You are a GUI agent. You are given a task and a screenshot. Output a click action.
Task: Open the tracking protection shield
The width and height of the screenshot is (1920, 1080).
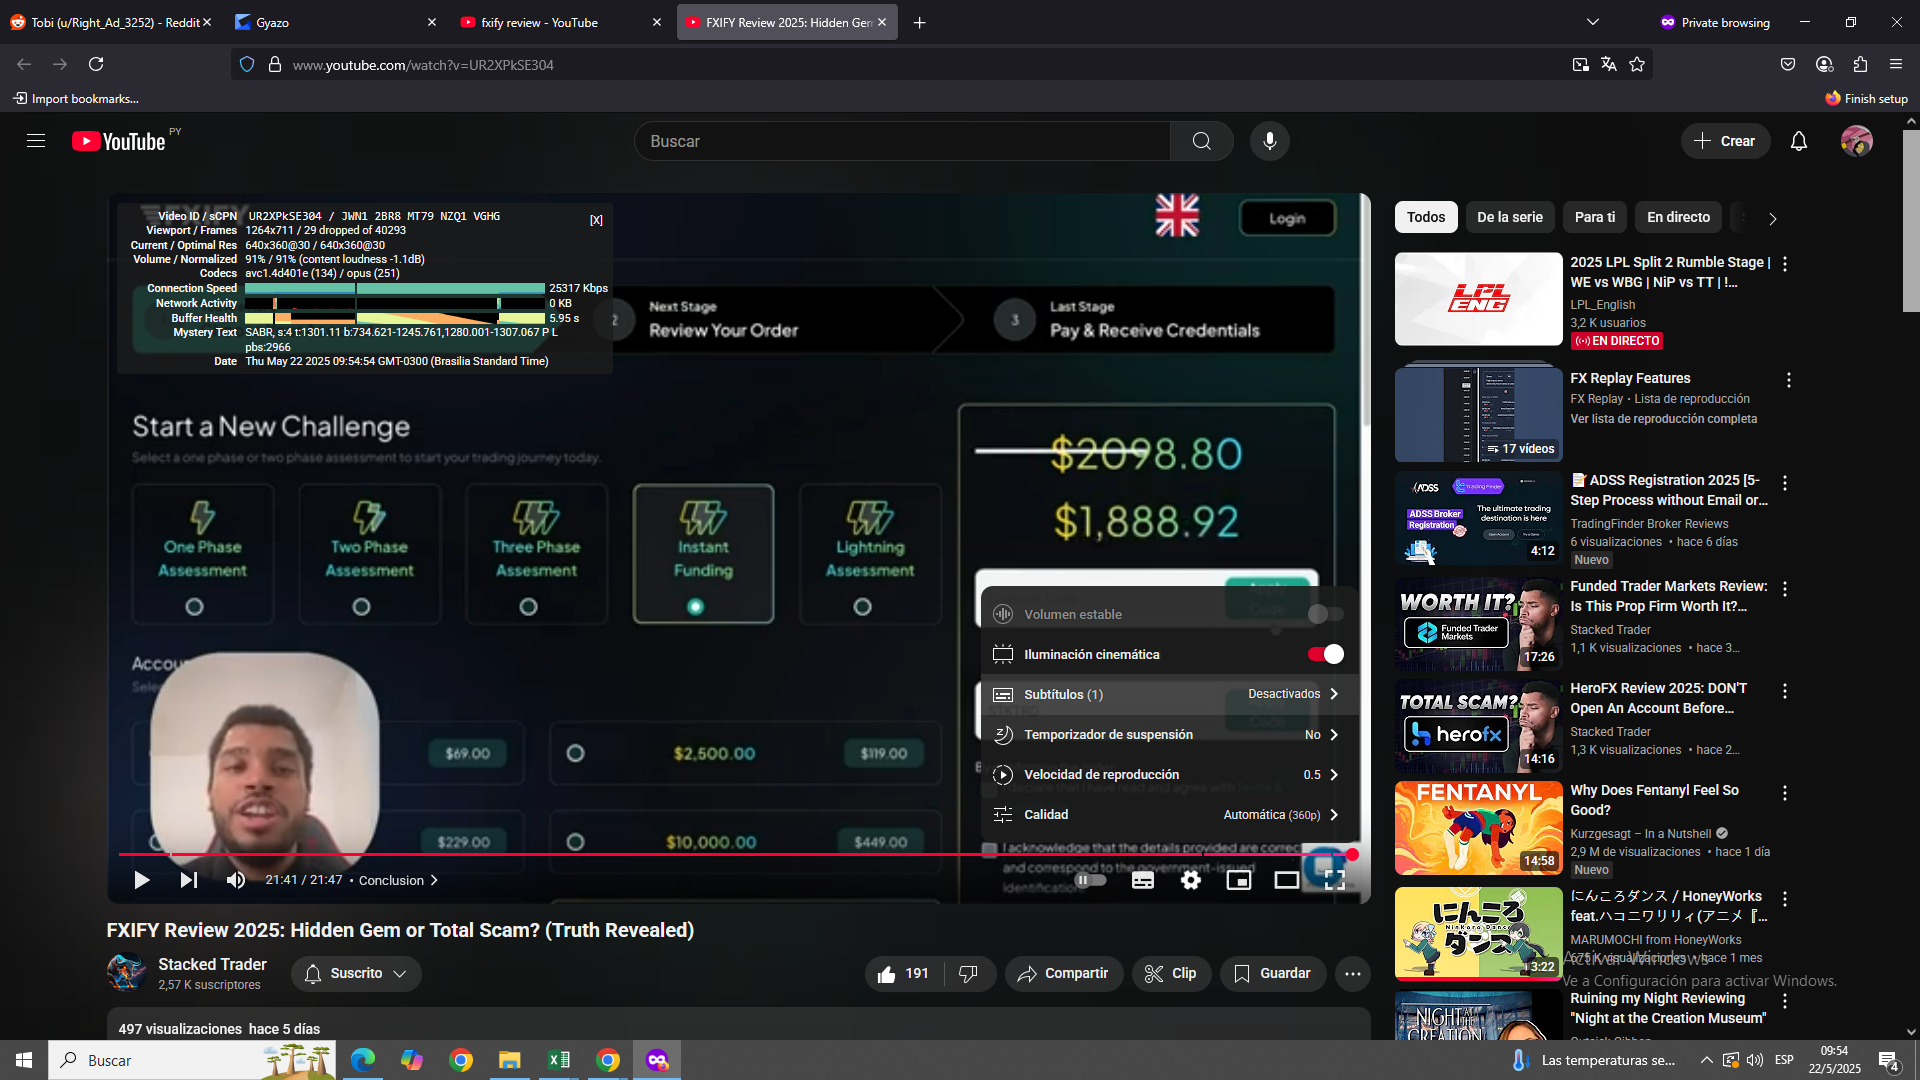point(247,64)
